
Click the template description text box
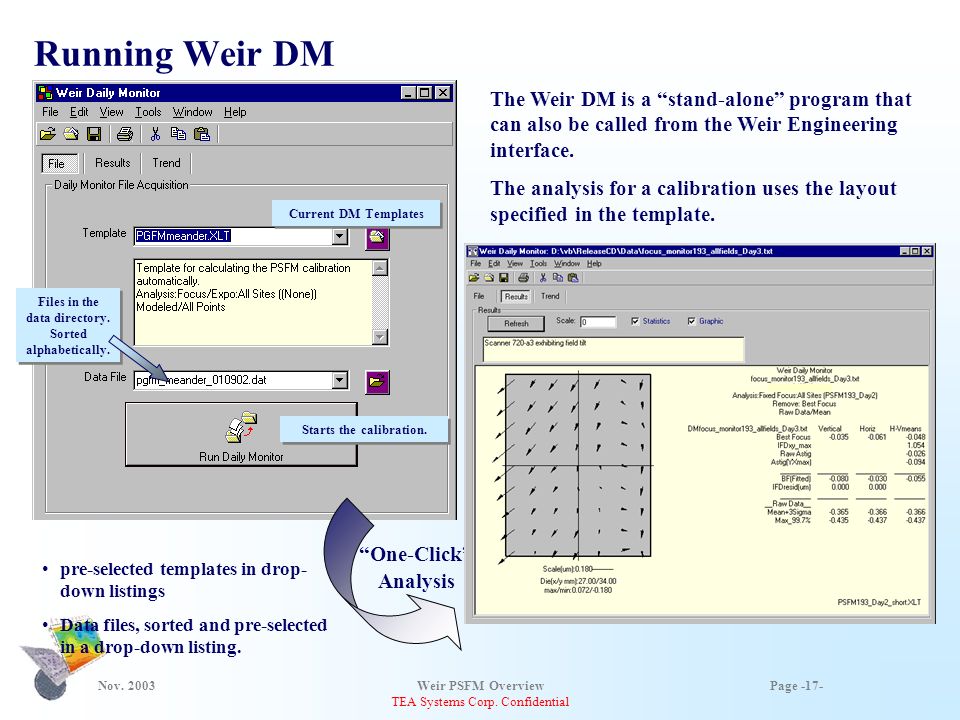tap(253, 302)
